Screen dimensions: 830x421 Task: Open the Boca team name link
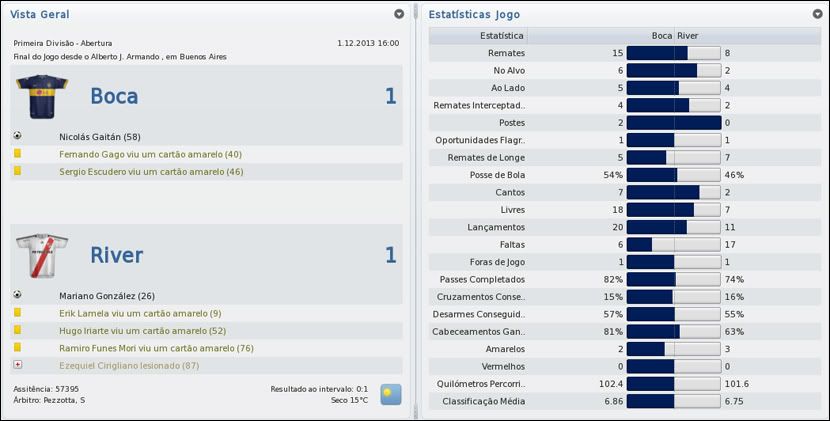[x=114, y=97]
